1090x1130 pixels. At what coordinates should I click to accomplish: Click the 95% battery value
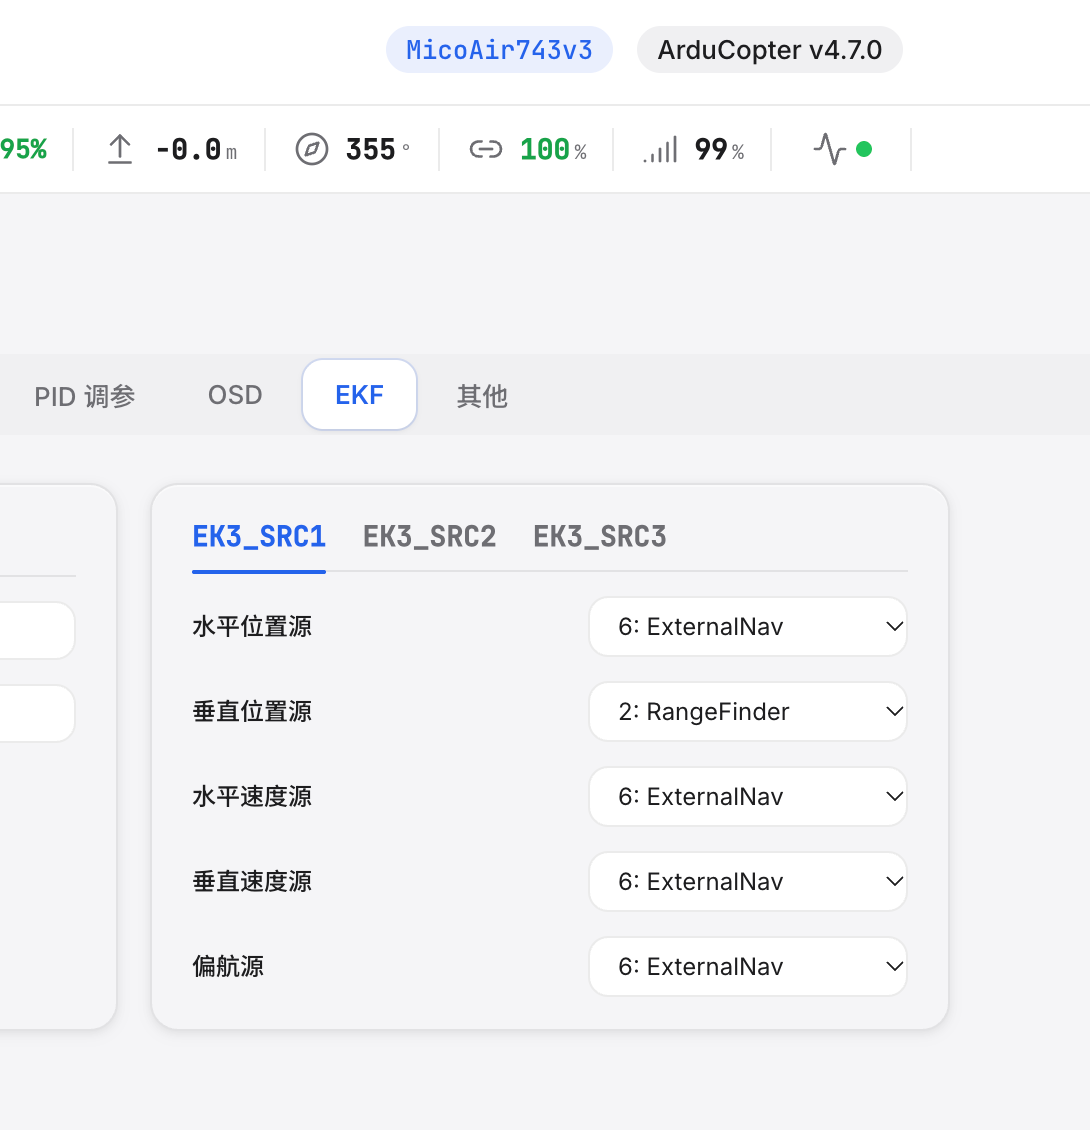pos(23,149)
